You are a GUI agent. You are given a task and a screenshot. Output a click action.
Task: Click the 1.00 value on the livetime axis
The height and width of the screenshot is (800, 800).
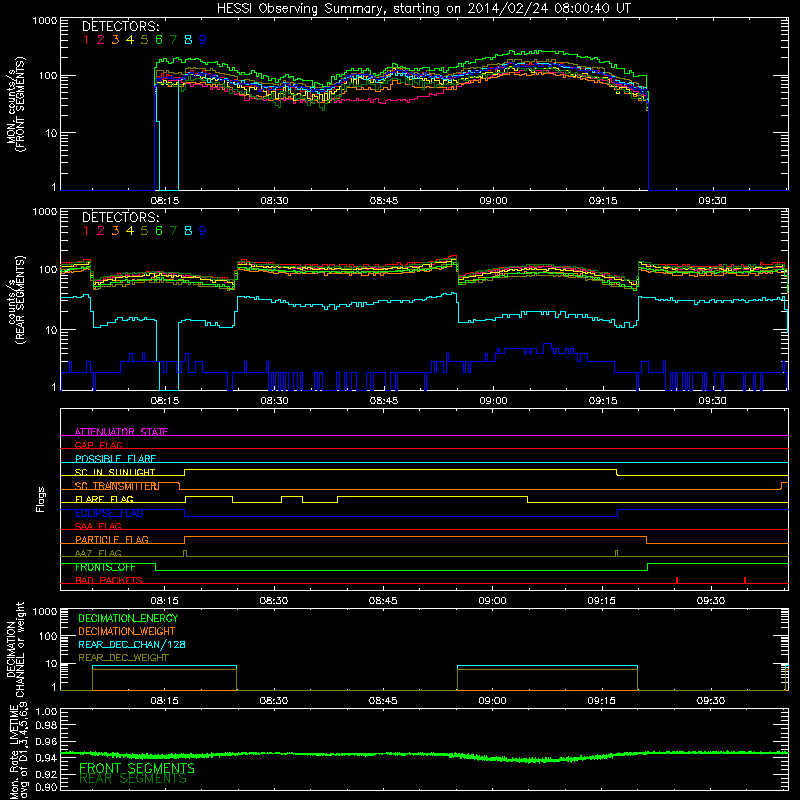(46, 711)
